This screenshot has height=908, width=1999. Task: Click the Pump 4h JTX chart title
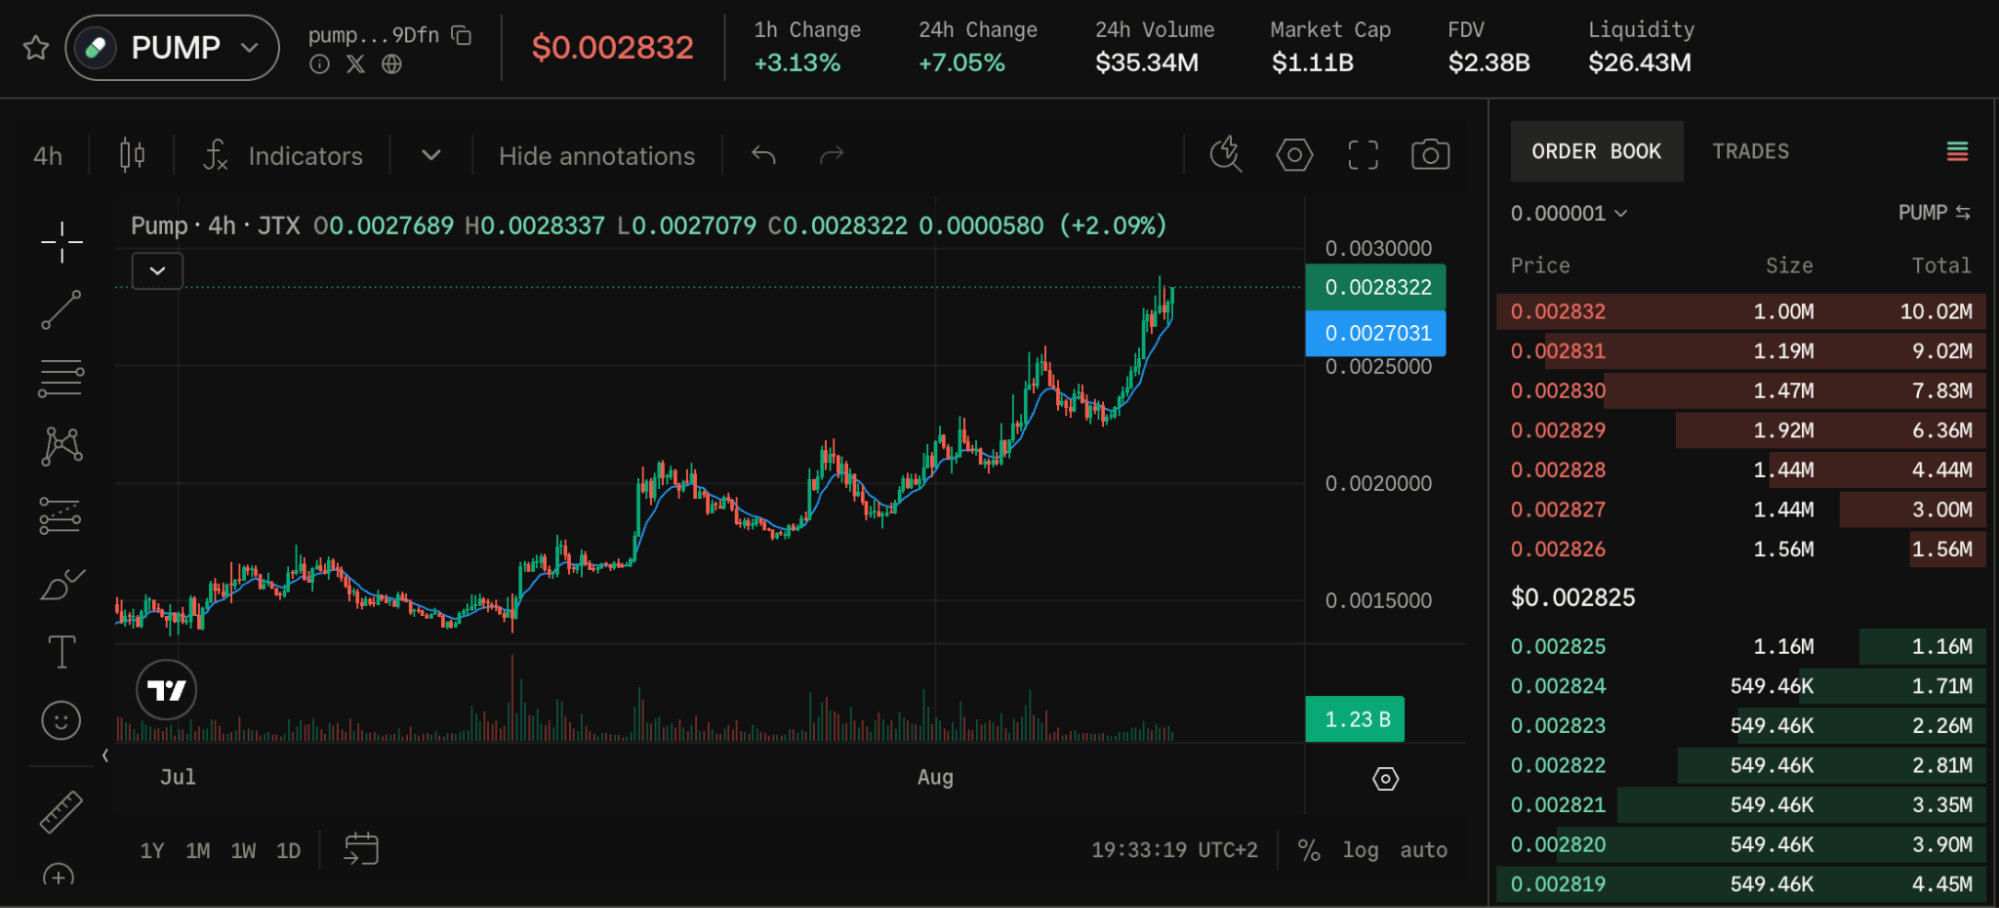[216, 226]
